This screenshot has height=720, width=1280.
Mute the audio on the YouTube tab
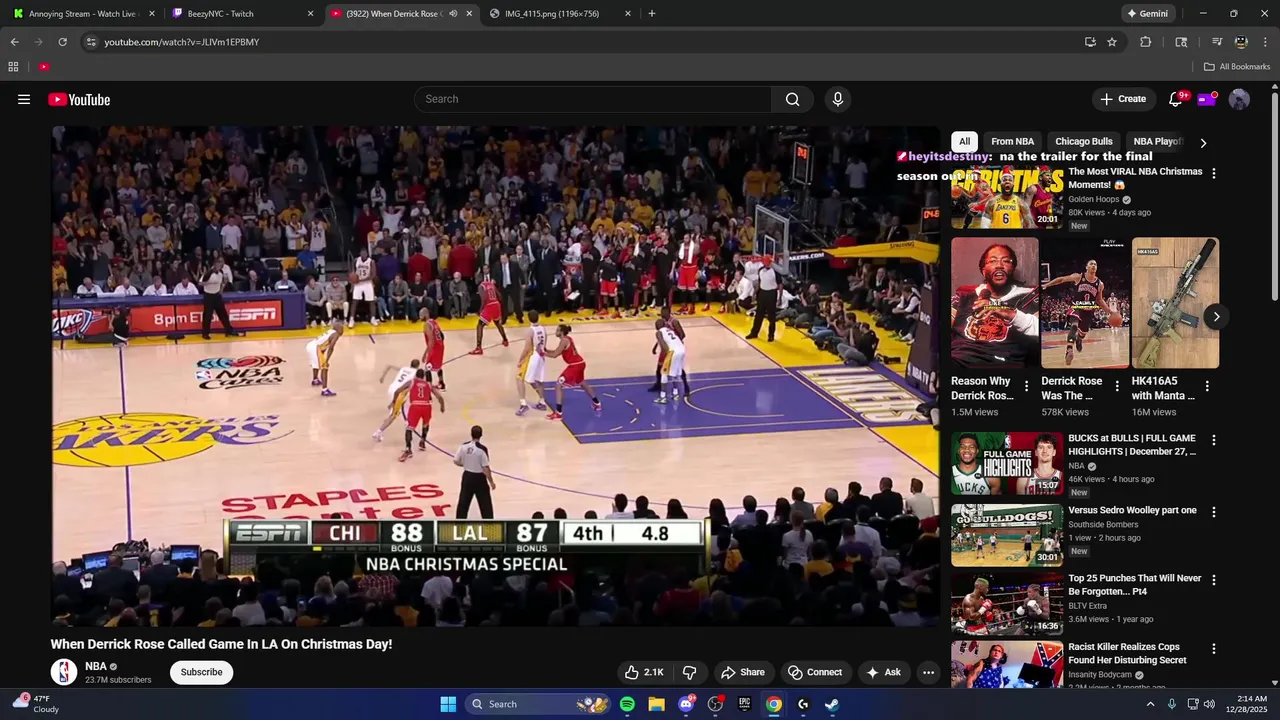(453, 14)
